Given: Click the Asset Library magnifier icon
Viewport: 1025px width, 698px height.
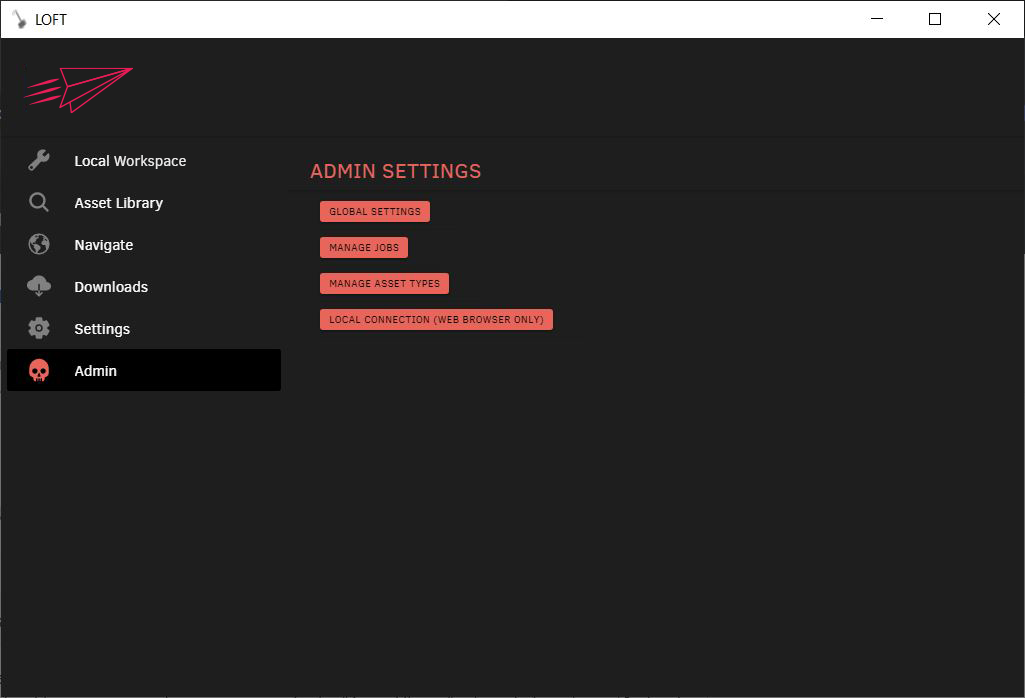Looking at the screenshot, I should coord(38,202).
